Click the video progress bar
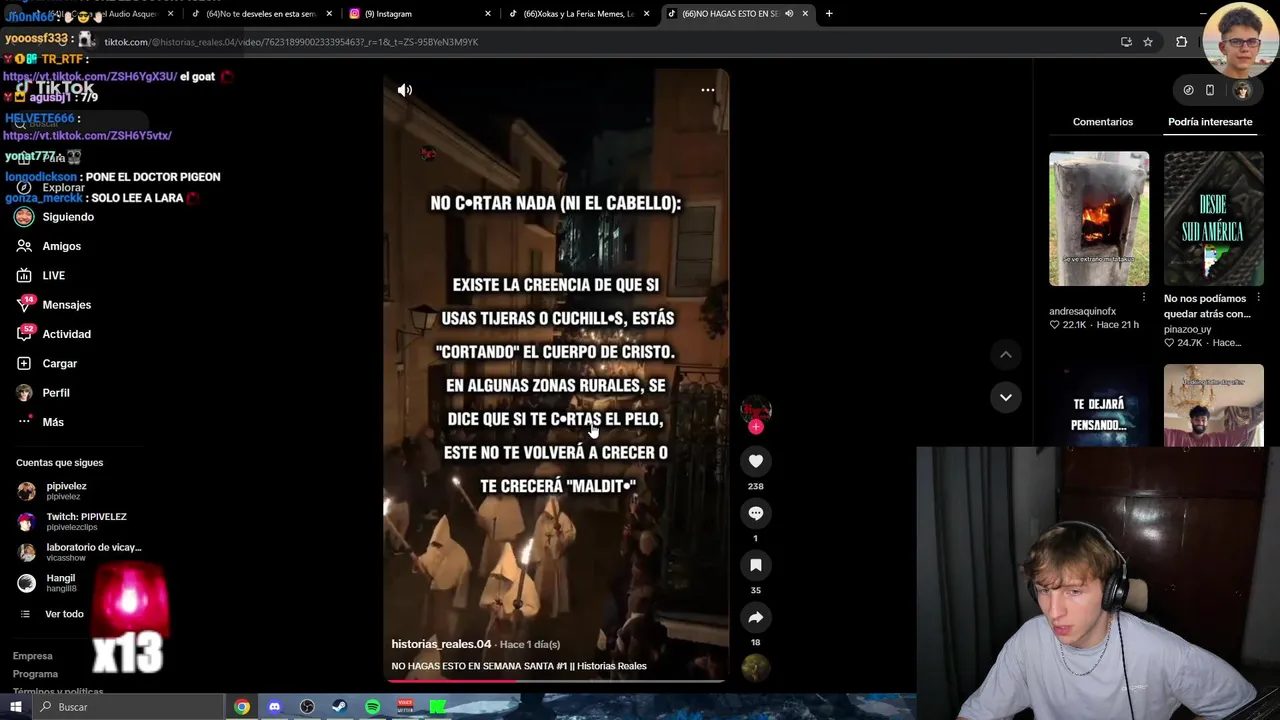Image resolution: width=1280 pixels, height=720 pixels. pyautogui.click(x=556, y=680)
